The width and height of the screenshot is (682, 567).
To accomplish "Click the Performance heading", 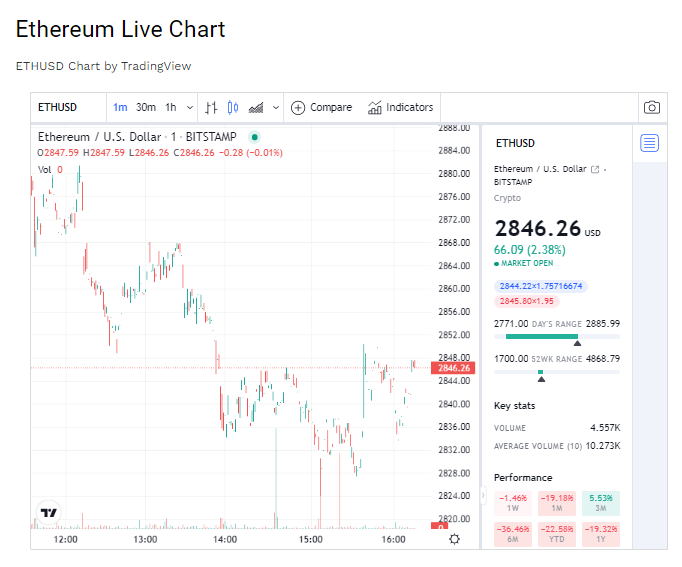I will point(523,477).
